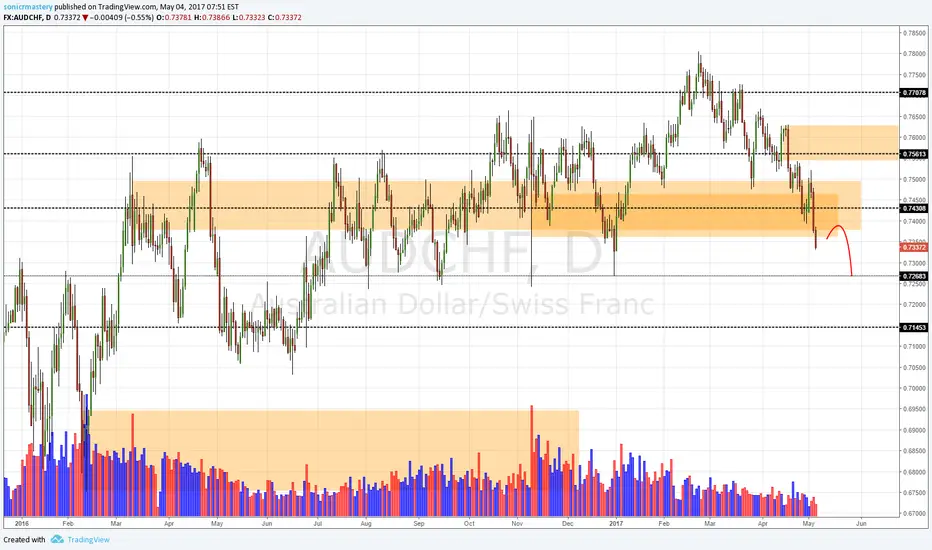Click the 0.78000 value on price axis

point(915,54)
